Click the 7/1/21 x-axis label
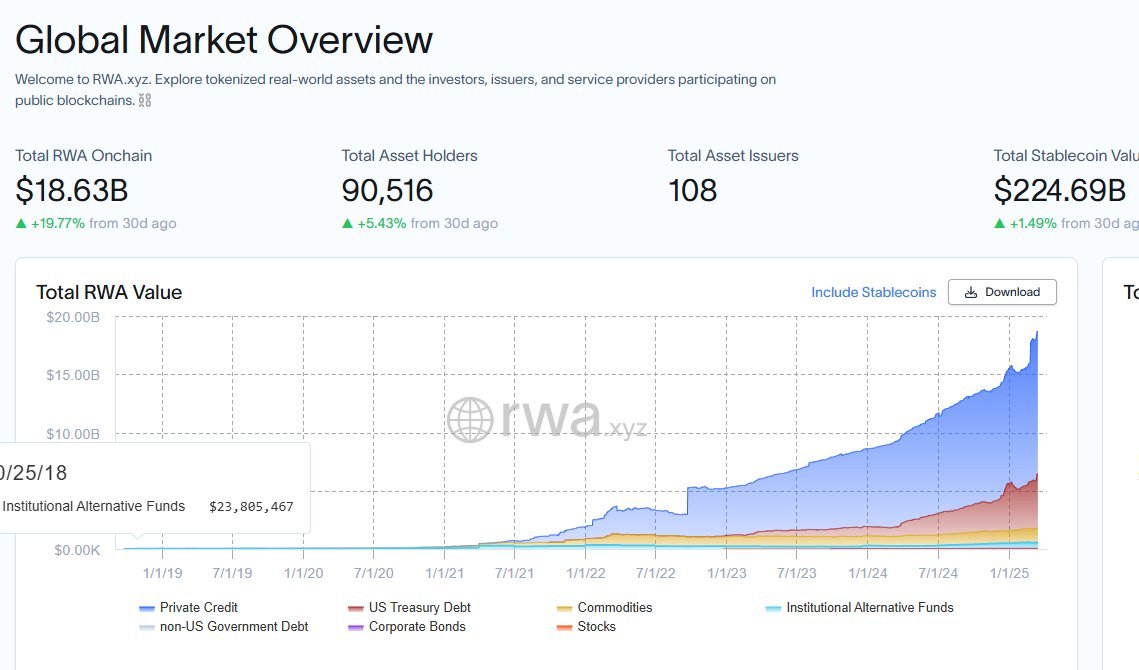The width and height of the screenshot is (1139, 670). pos(514,573)
